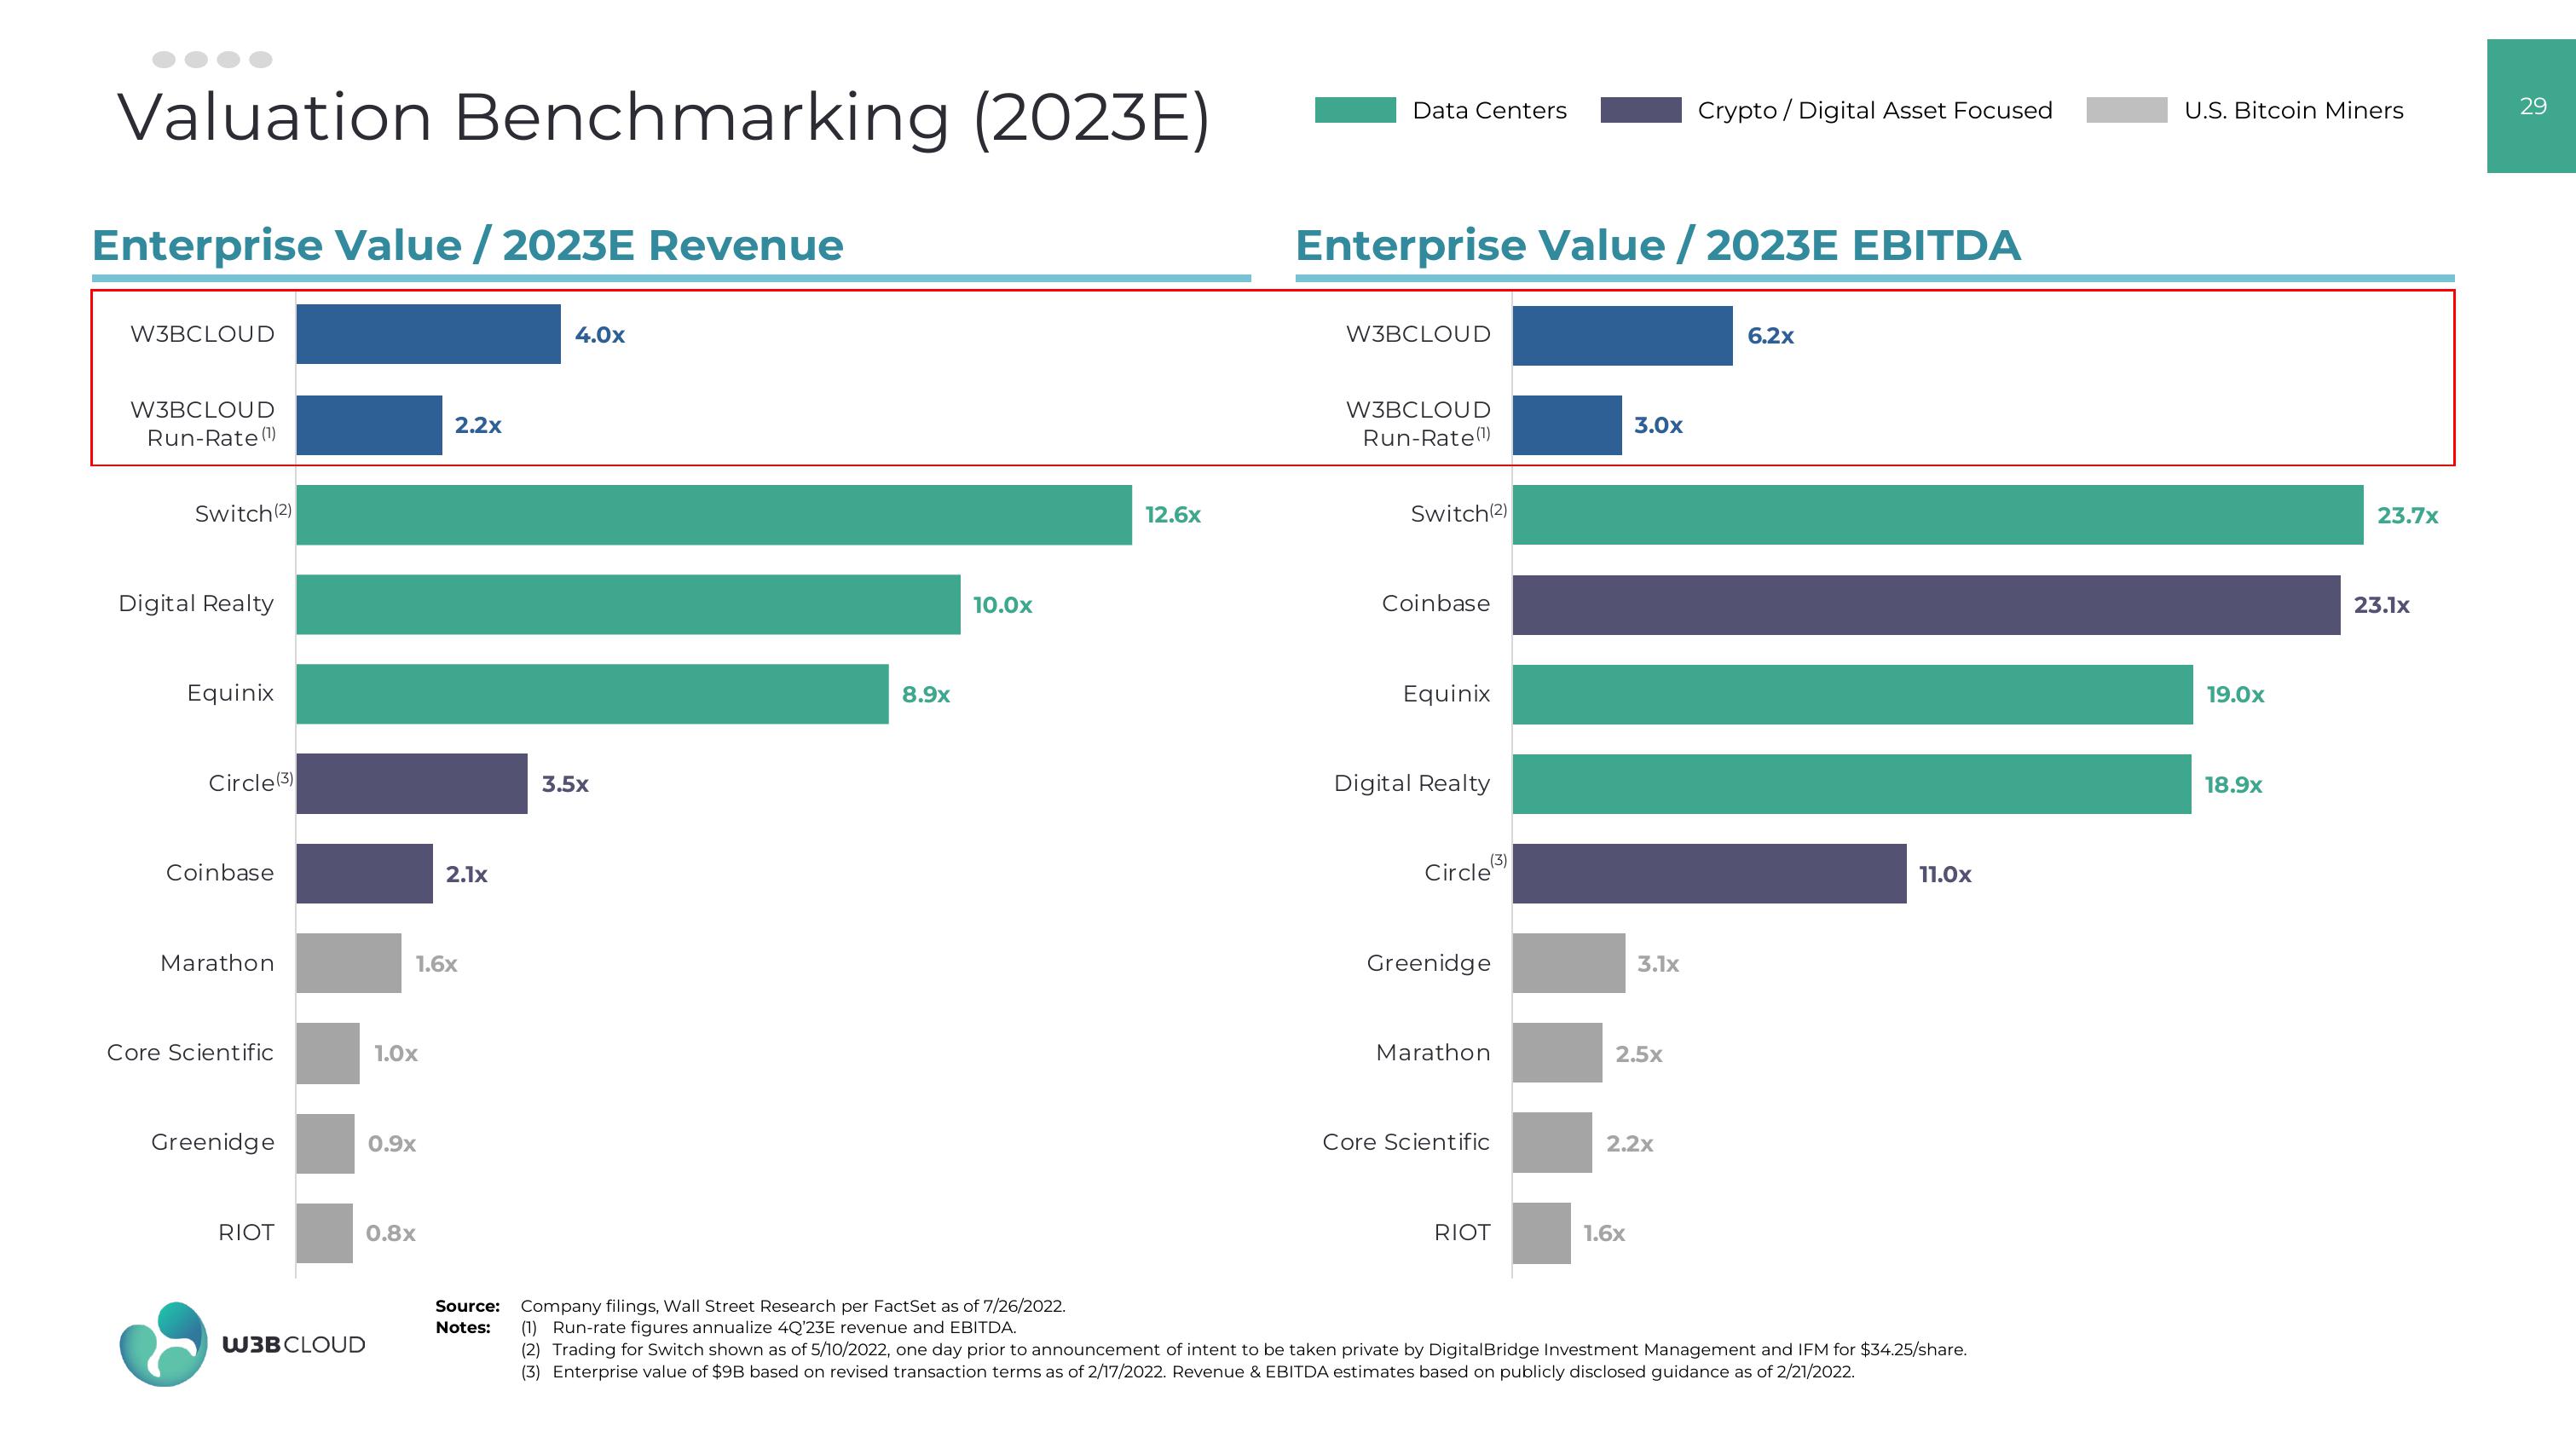The image size is (2576, 1449).
Task: Click the 'Enterprise Value / 2023E EBITDA' heading
Action: point(1657,245)
